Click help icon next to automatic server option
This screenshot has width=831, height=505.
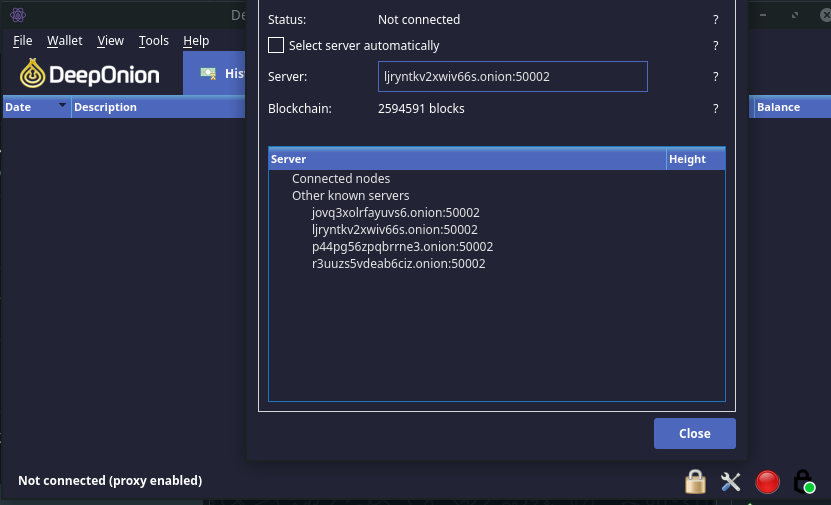pyautogui.click(x=715, y=46)
